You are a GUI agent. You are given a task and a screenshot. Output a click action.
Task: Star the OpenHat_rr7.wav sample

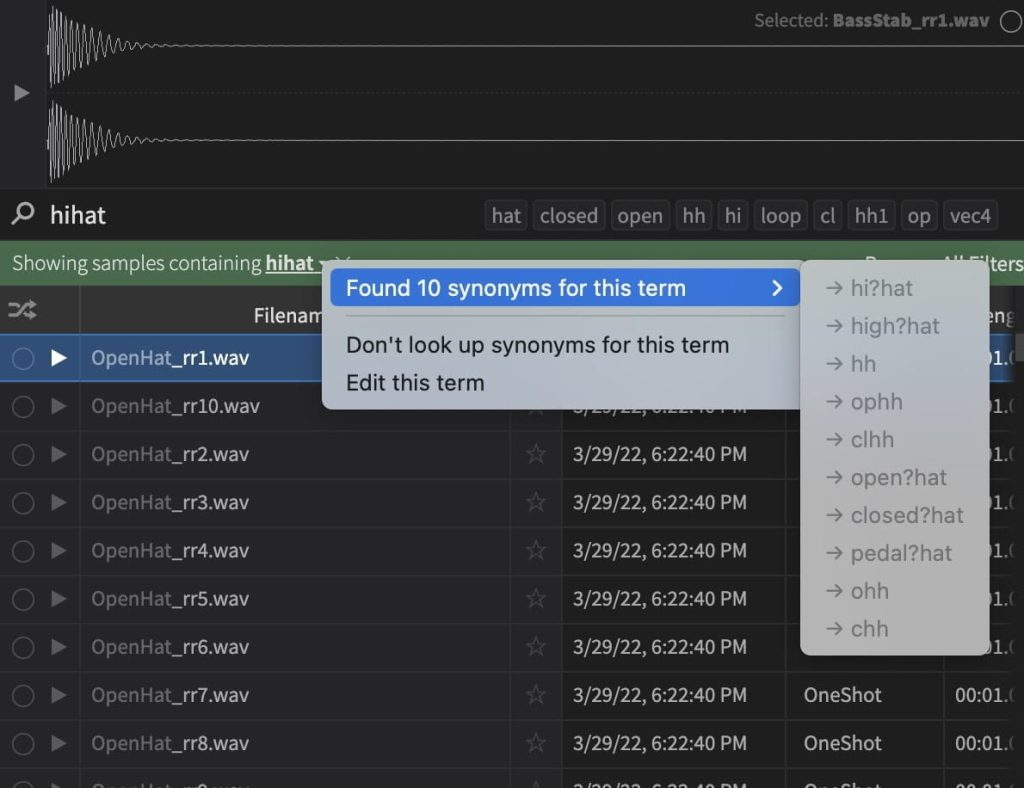[x=536, y=695]
